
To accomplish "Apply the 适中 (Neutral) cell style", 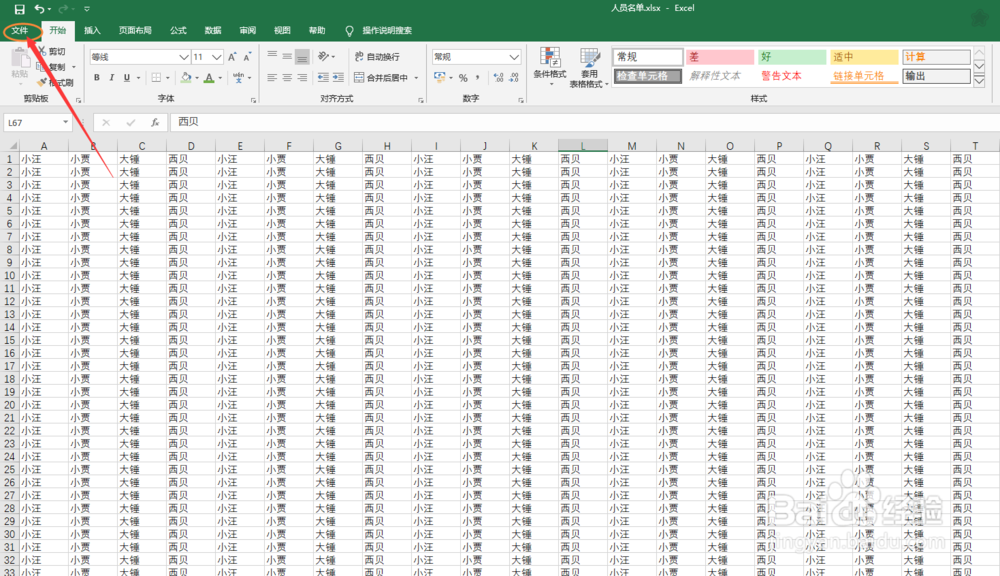I will point(864,57).
